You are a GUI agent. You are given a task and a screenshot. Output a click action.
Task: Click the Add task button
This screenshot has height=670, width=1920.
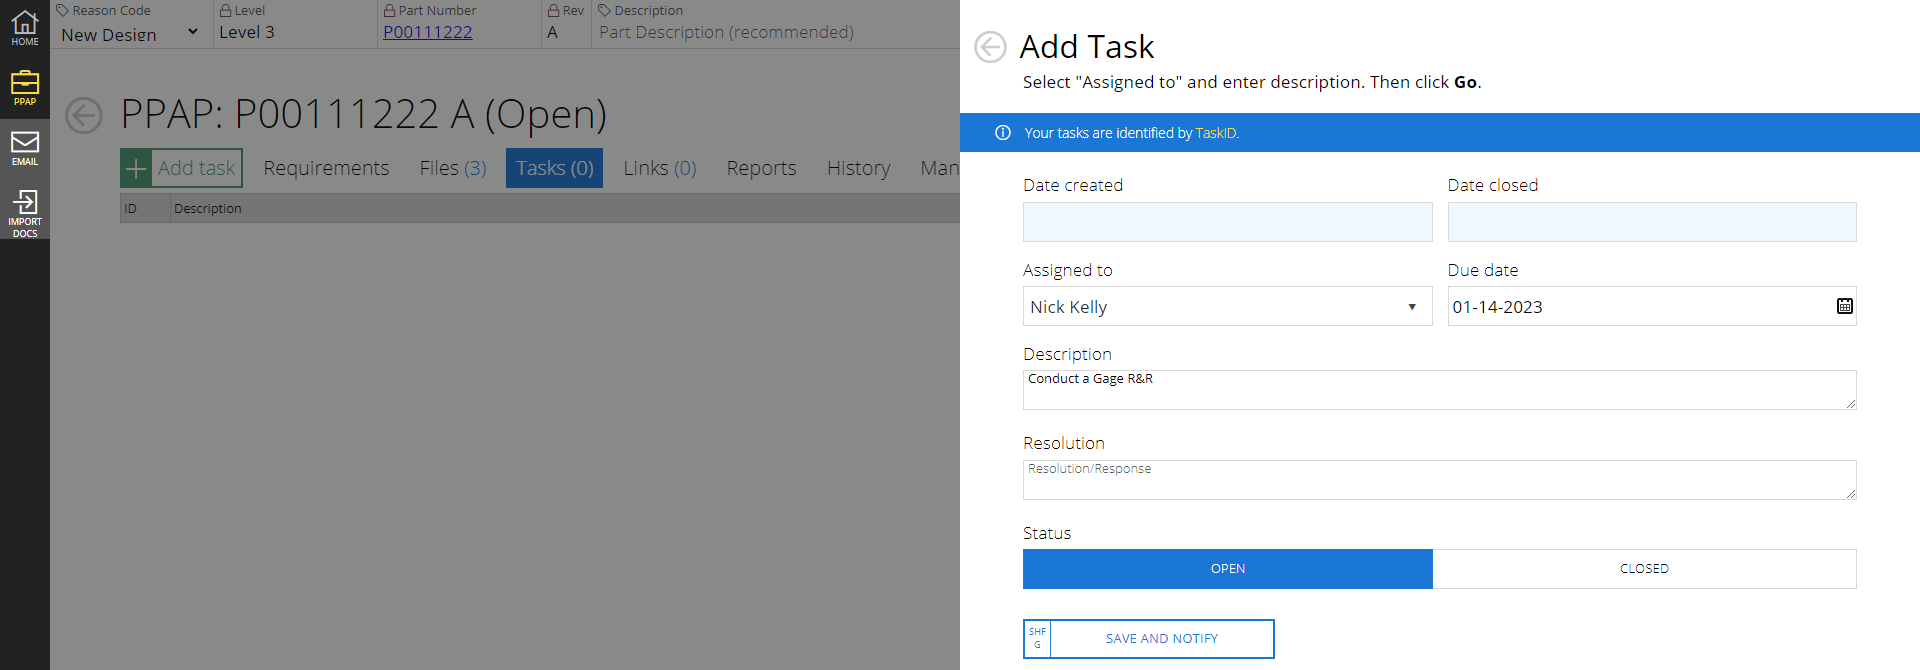click(181, 168)
